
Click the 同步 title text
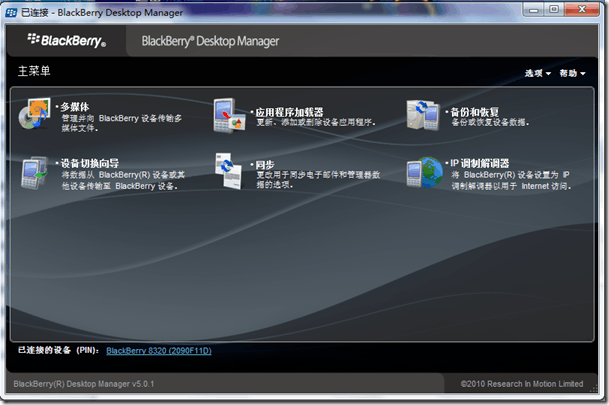[265, 165]
